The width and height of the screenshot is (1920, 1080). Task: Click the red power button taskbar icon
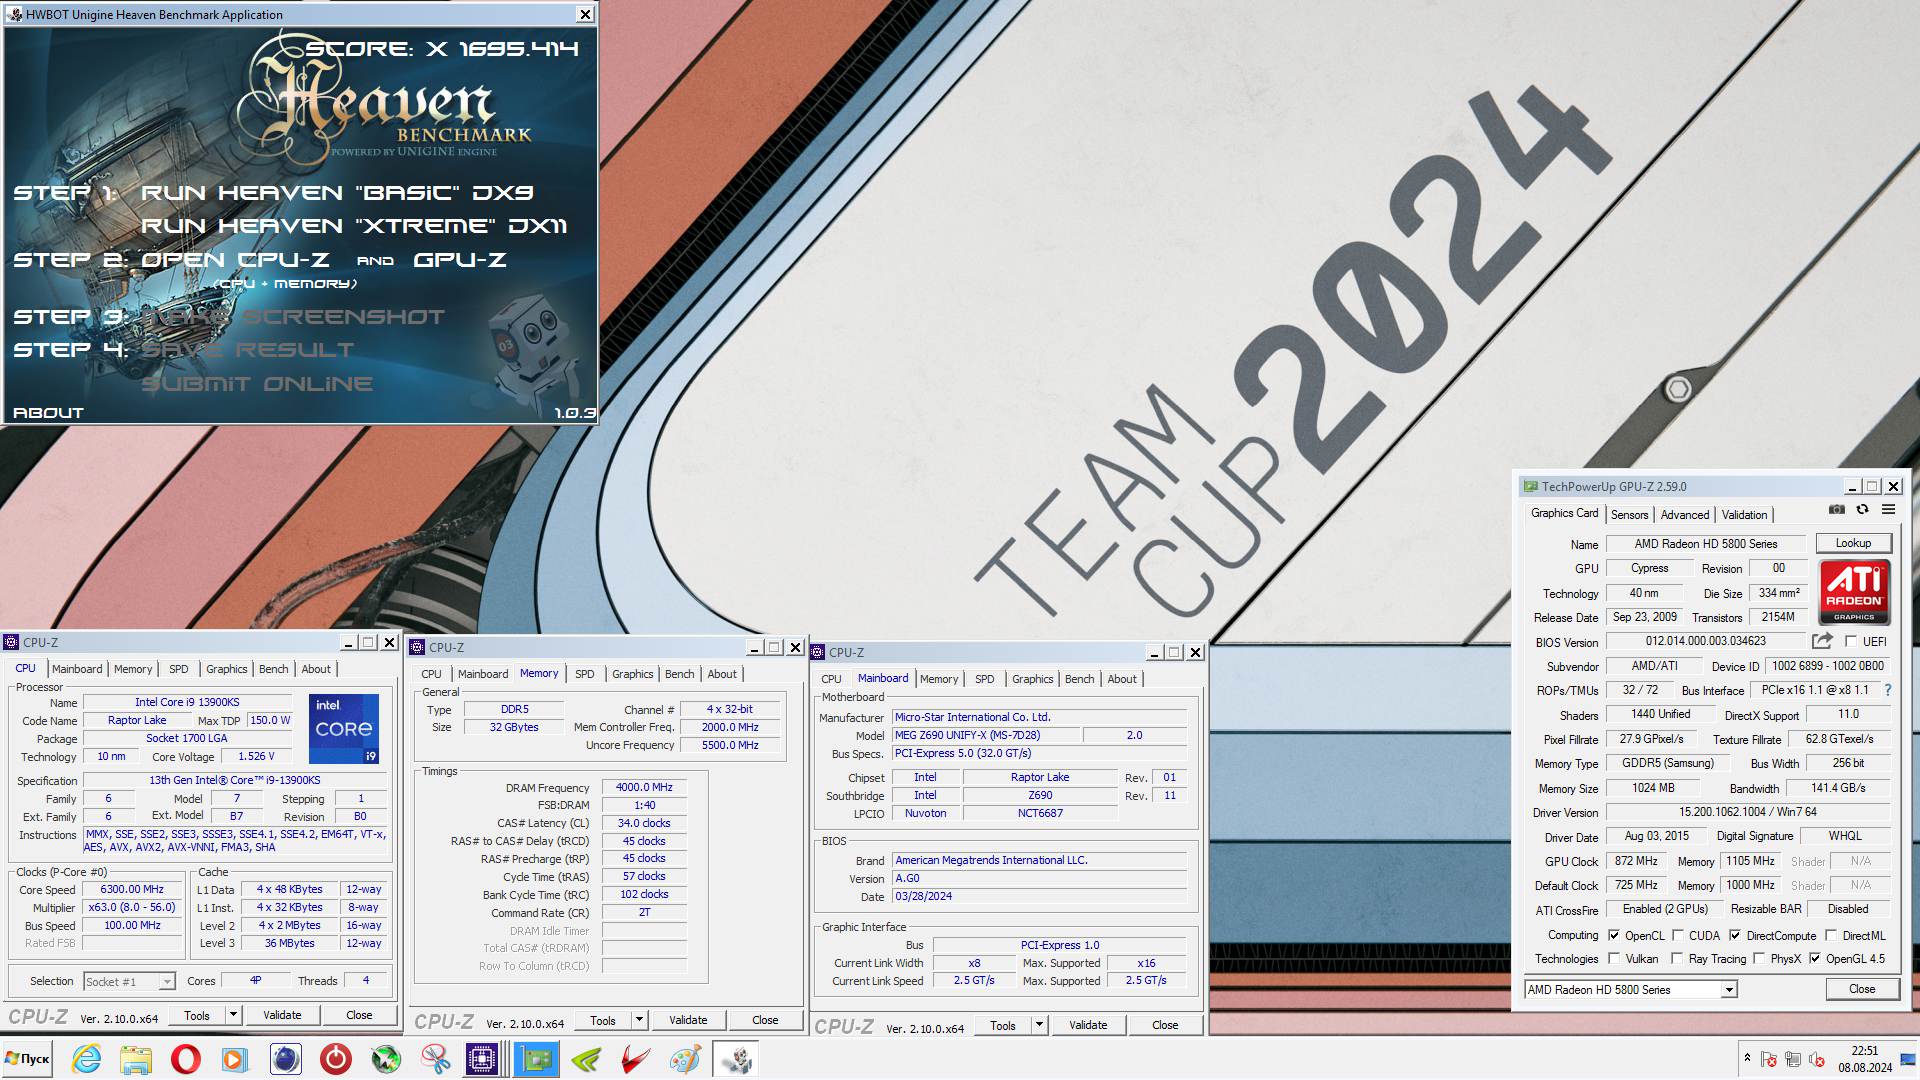(335, 1059)
